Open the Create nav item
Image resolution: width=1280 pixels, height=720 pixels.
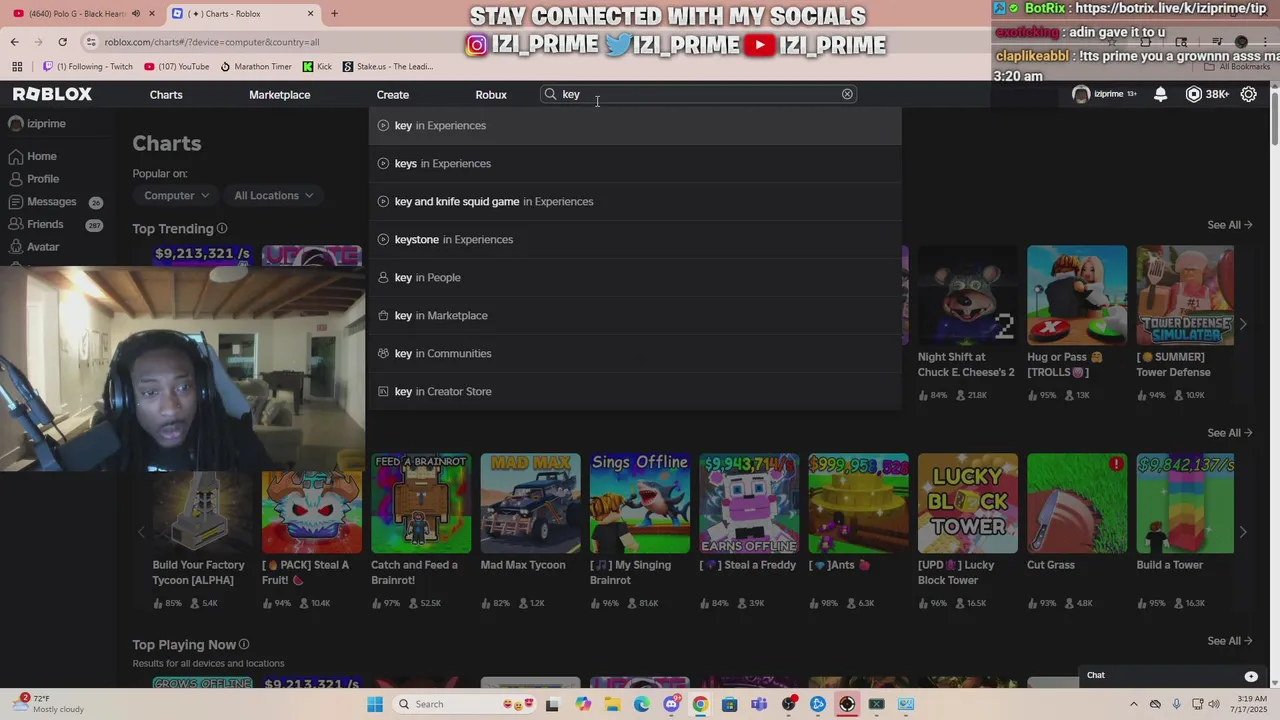click(x=392, y=95)
